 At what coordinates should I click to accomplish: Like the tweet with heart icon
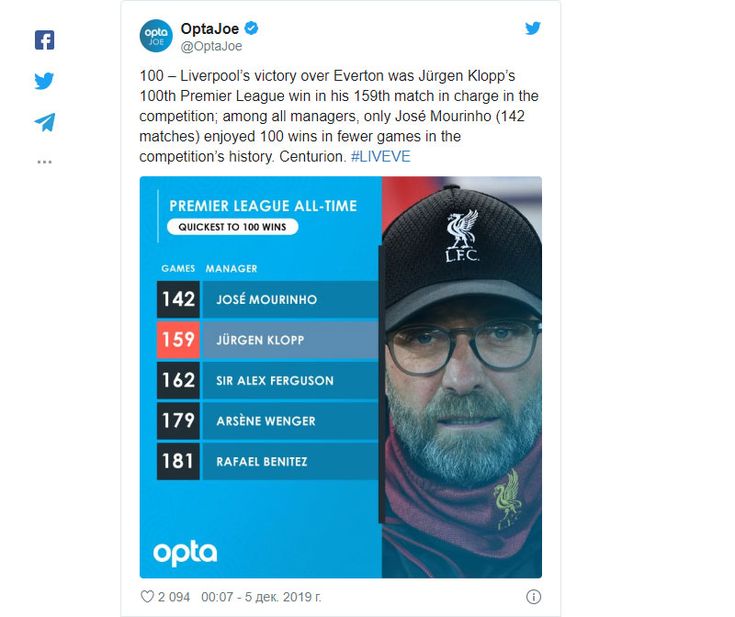click(147, 596)
